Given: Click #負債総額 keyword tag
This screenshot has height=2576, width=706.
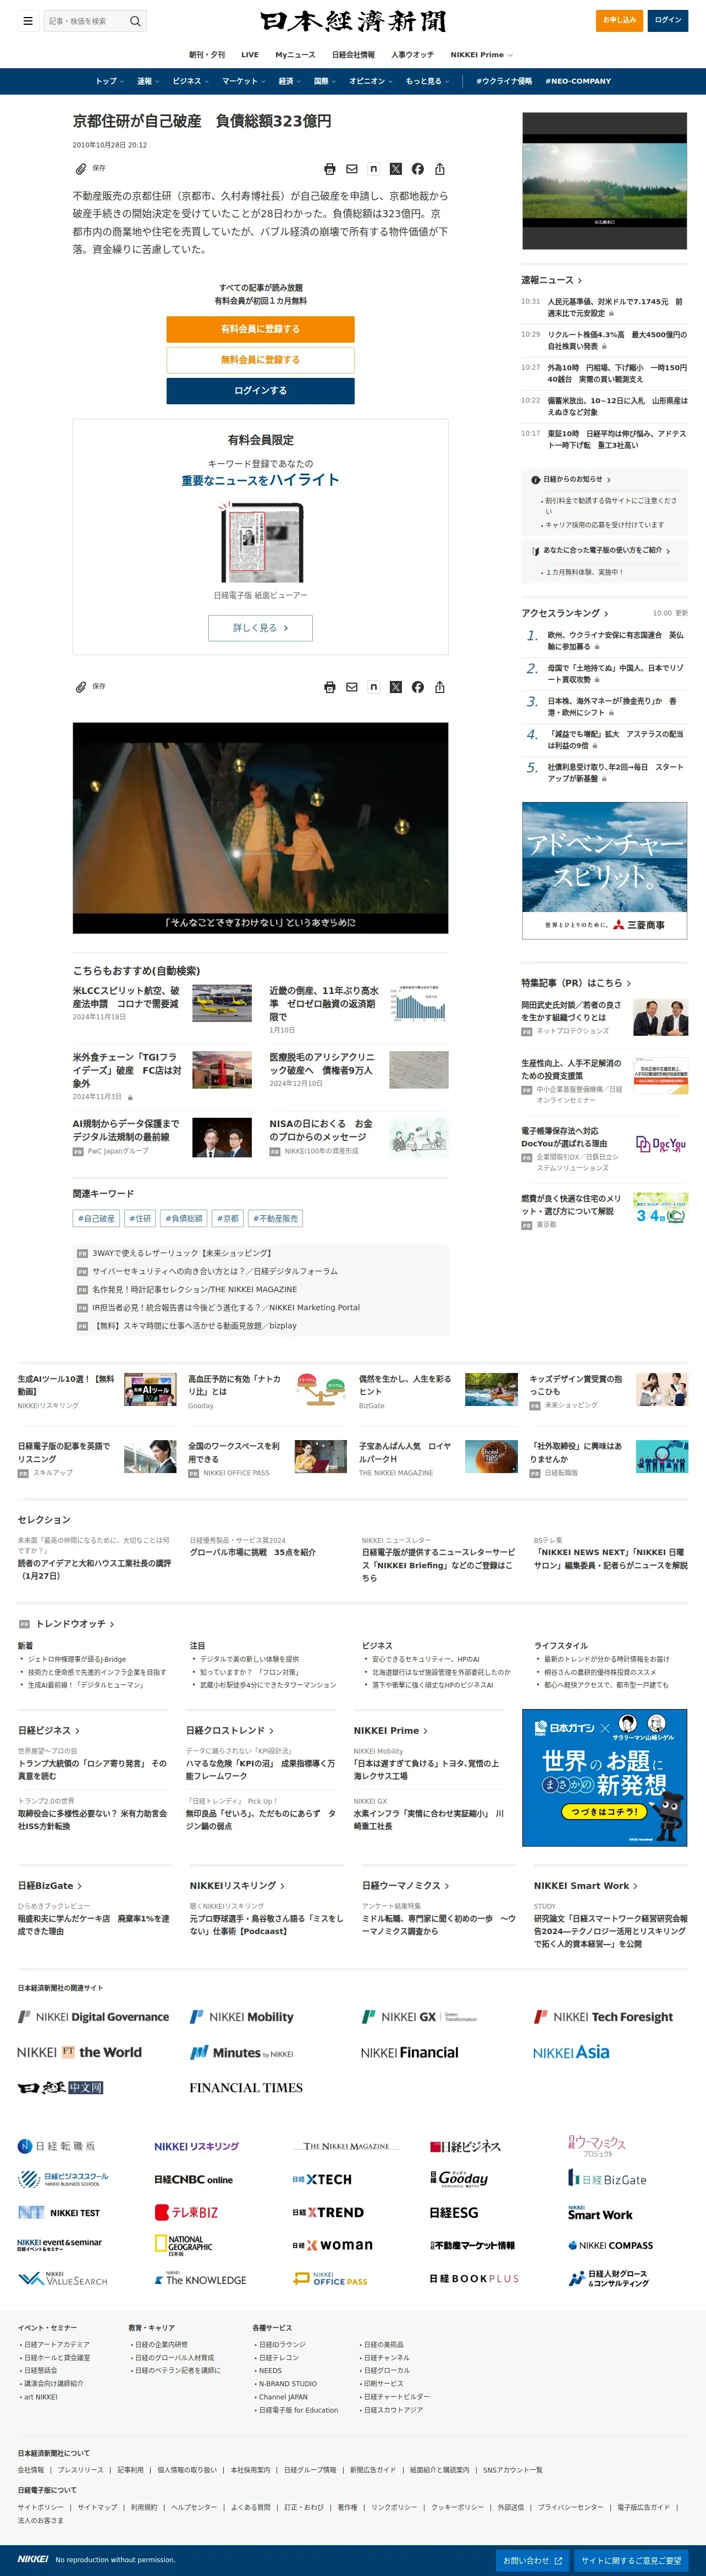Looking at the screenshot, I should point(184,1218).
